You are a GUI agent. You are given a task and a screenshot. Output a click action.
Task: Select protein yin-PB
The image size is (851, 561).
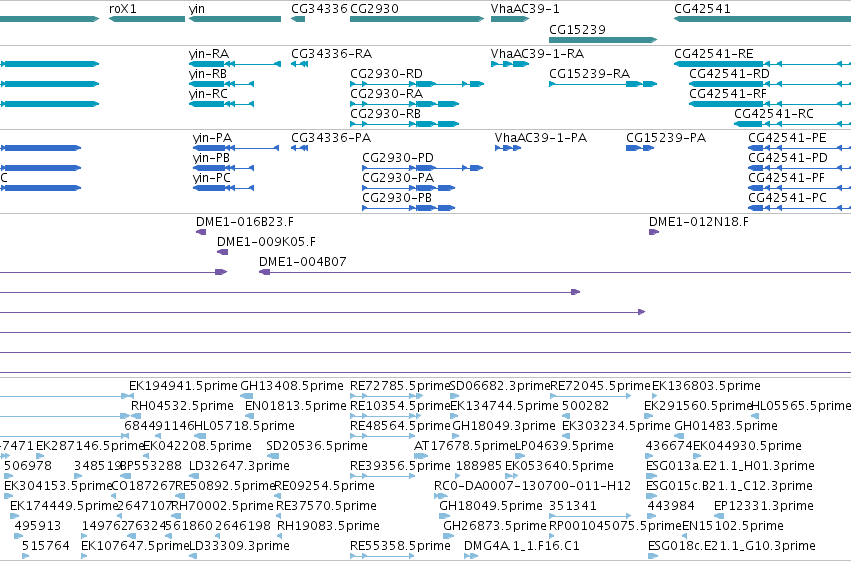(211, 158)
